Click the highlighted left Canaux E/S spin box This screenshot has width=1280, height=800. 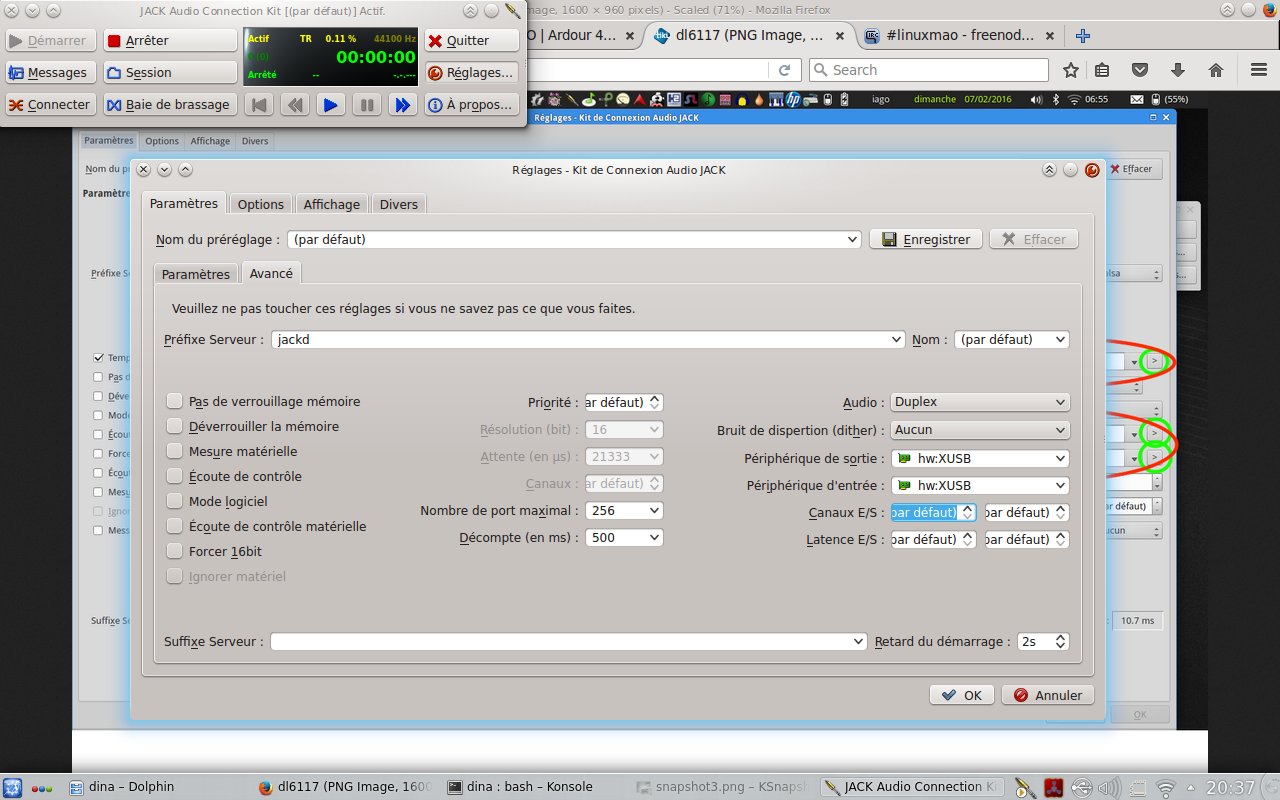[x=933, y=512]
